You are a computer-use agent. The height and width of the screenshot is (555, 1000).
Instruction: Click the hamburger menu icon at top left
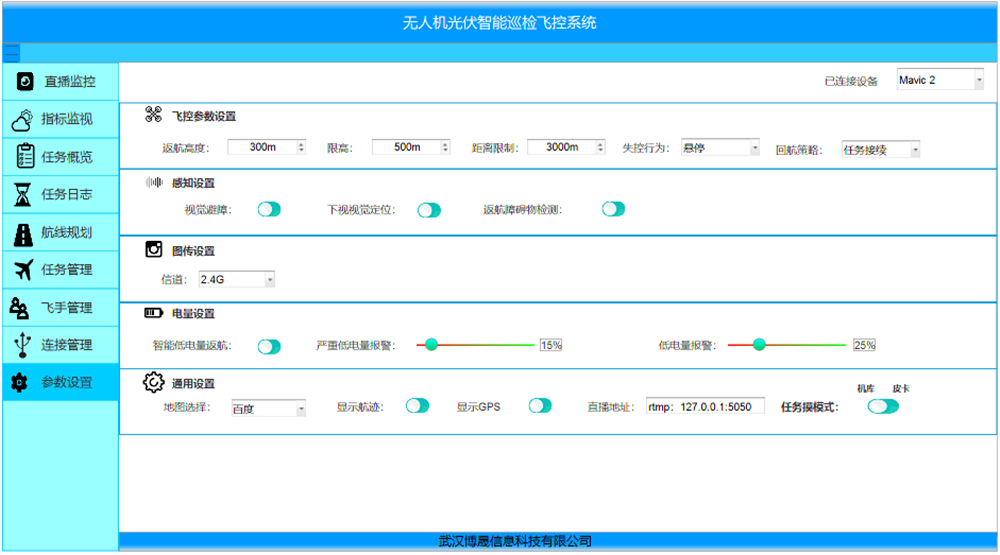(x=12, y=52)
